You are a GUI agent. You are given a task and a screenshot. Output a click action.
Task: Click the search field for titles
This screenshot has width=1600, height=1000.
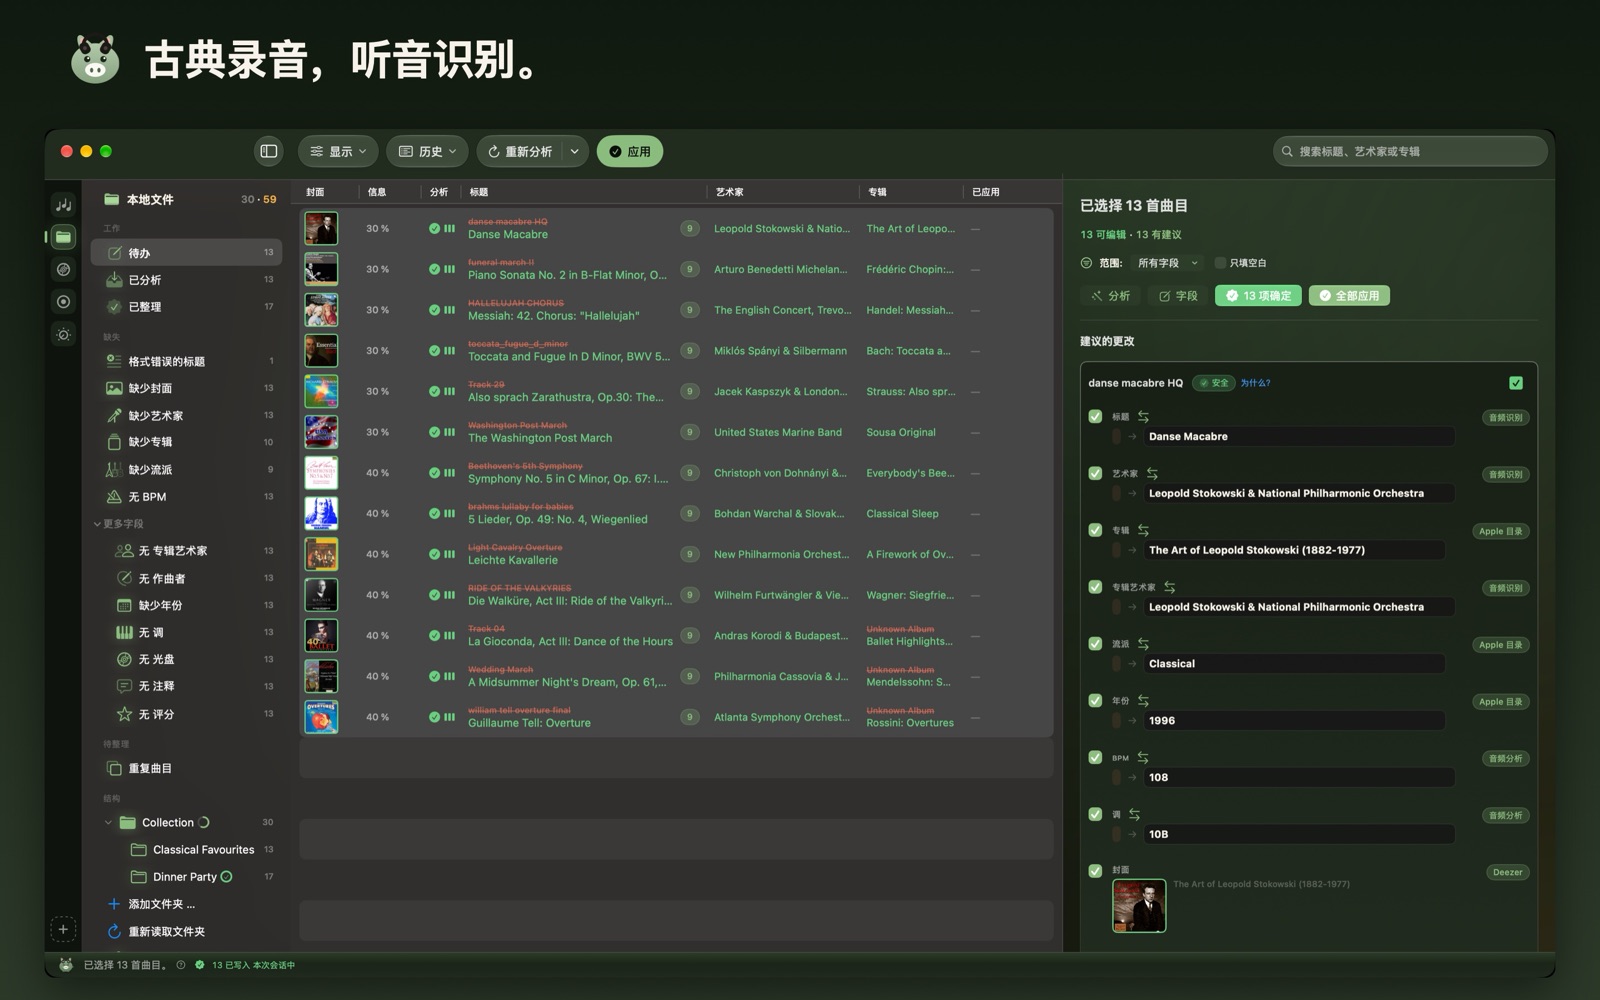click(1410, 151)
